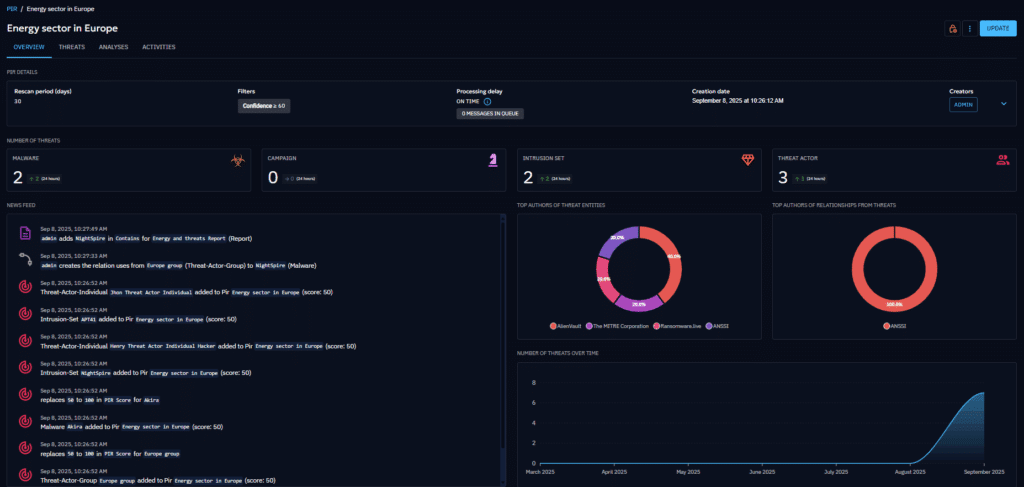Image resolution: width=1024 pixels, height=487 pixels.
Task: Click the Campaign chess knight icon
Action: tap(492, 159)
